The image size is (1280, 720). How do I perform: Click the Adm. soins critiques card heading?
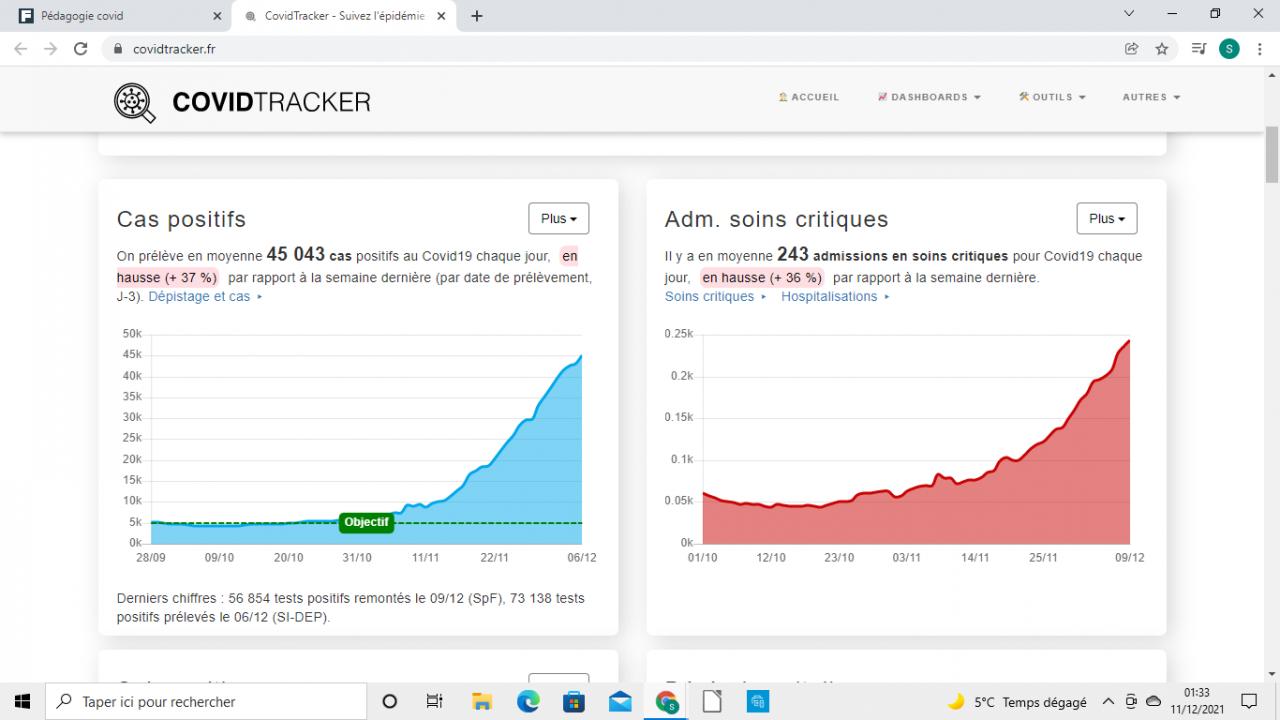tap(776, 219)
